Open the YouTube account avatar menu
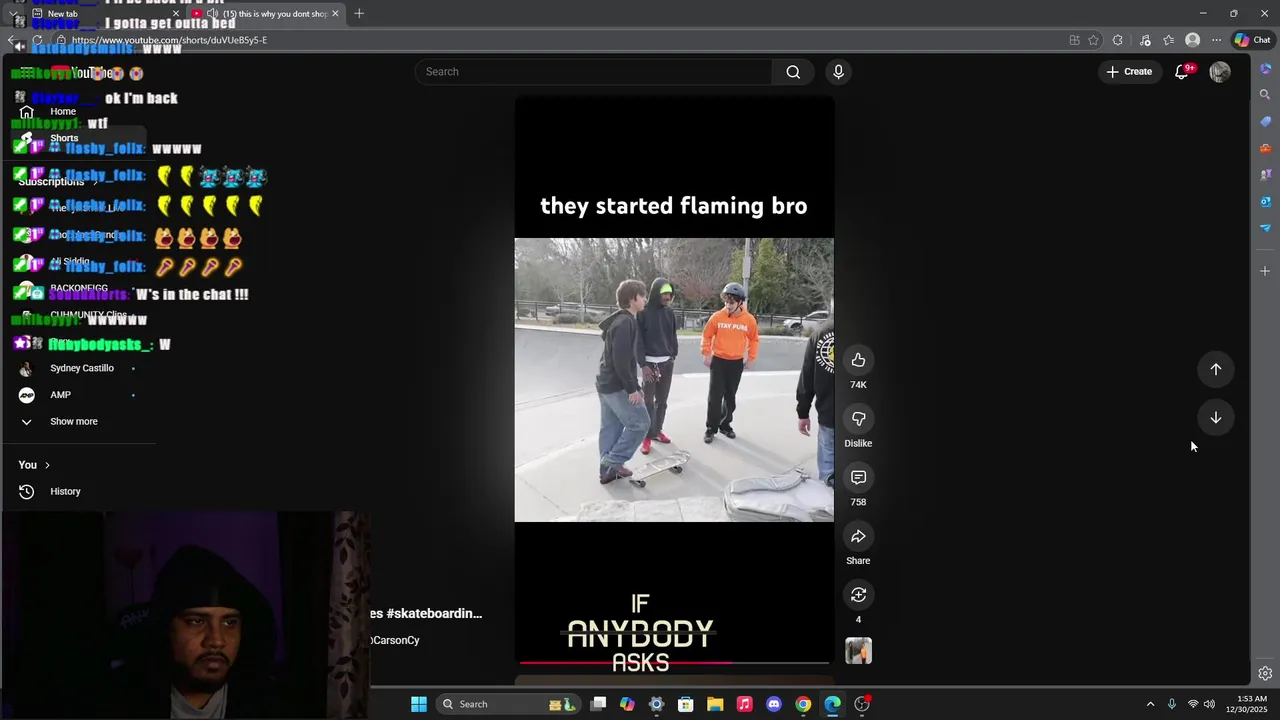 pyautogui.click(x=1220, y=72)
